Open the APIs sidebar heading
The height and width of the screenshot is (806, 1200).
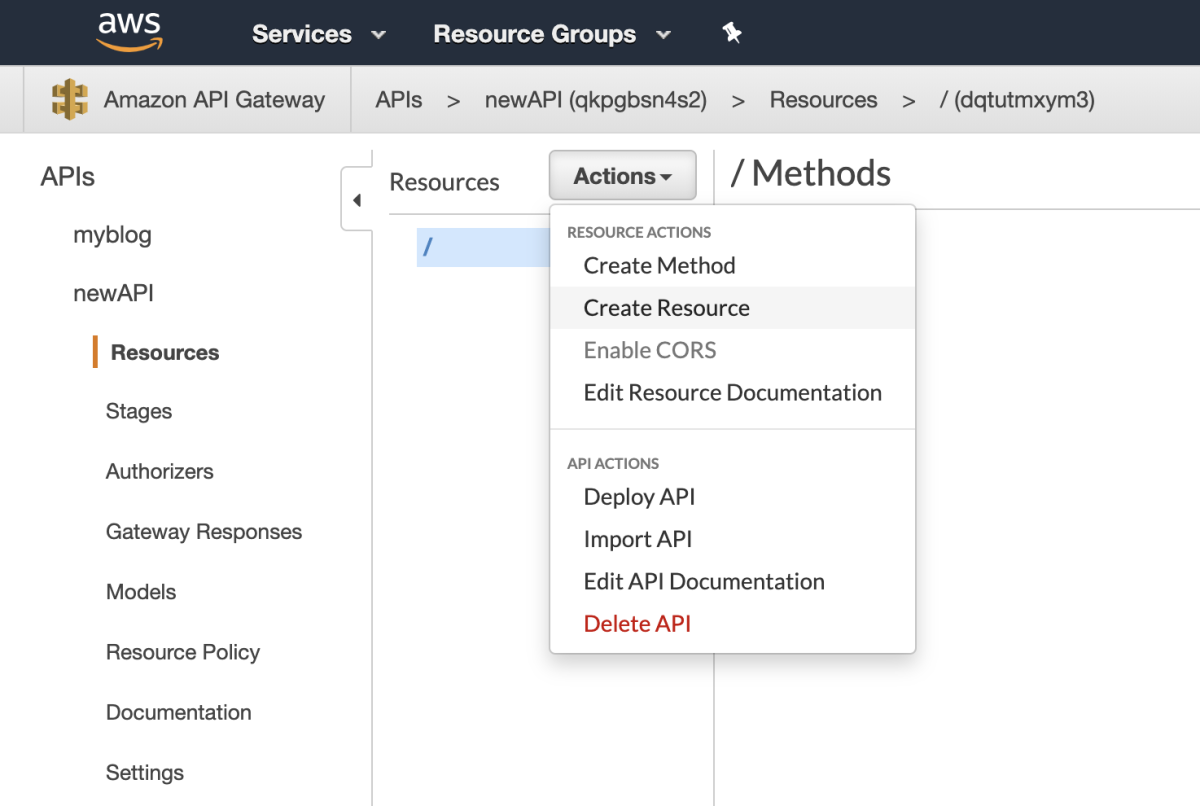coord(68,177)
